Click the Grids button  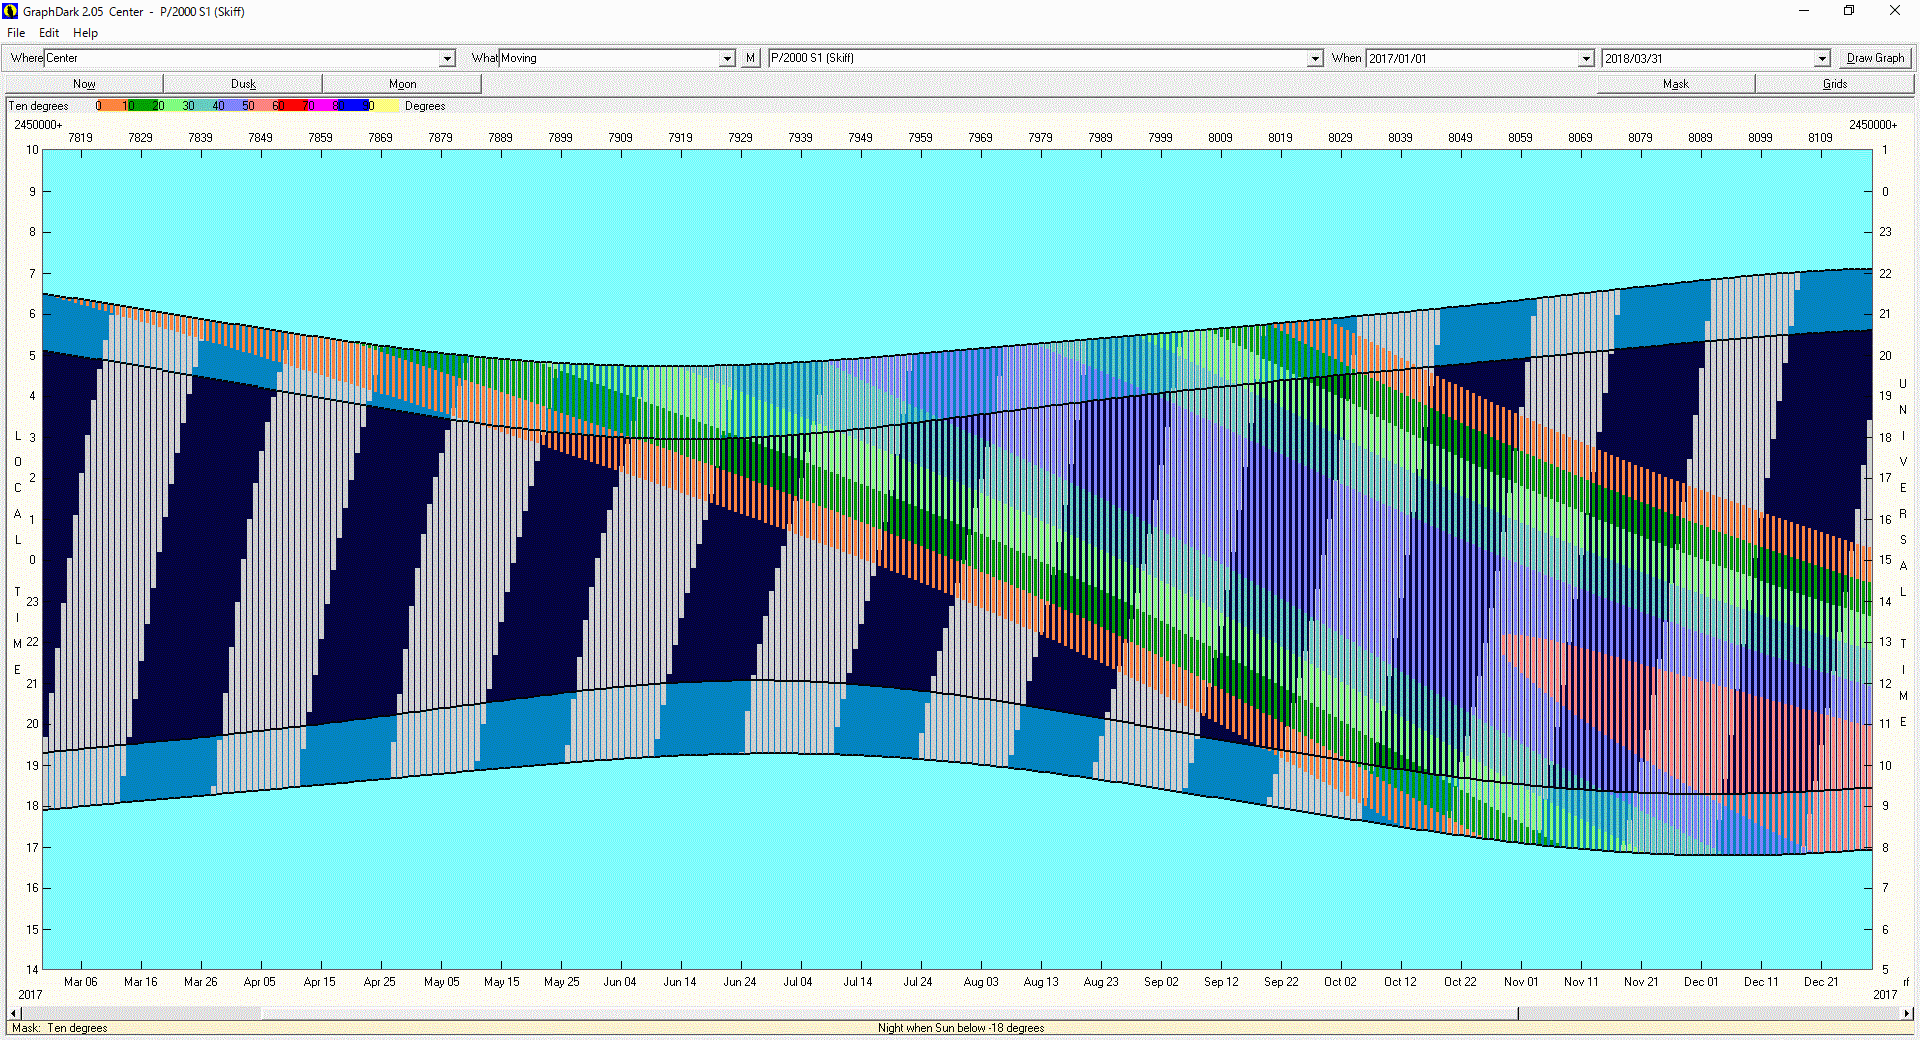[x=1834, y=84]
